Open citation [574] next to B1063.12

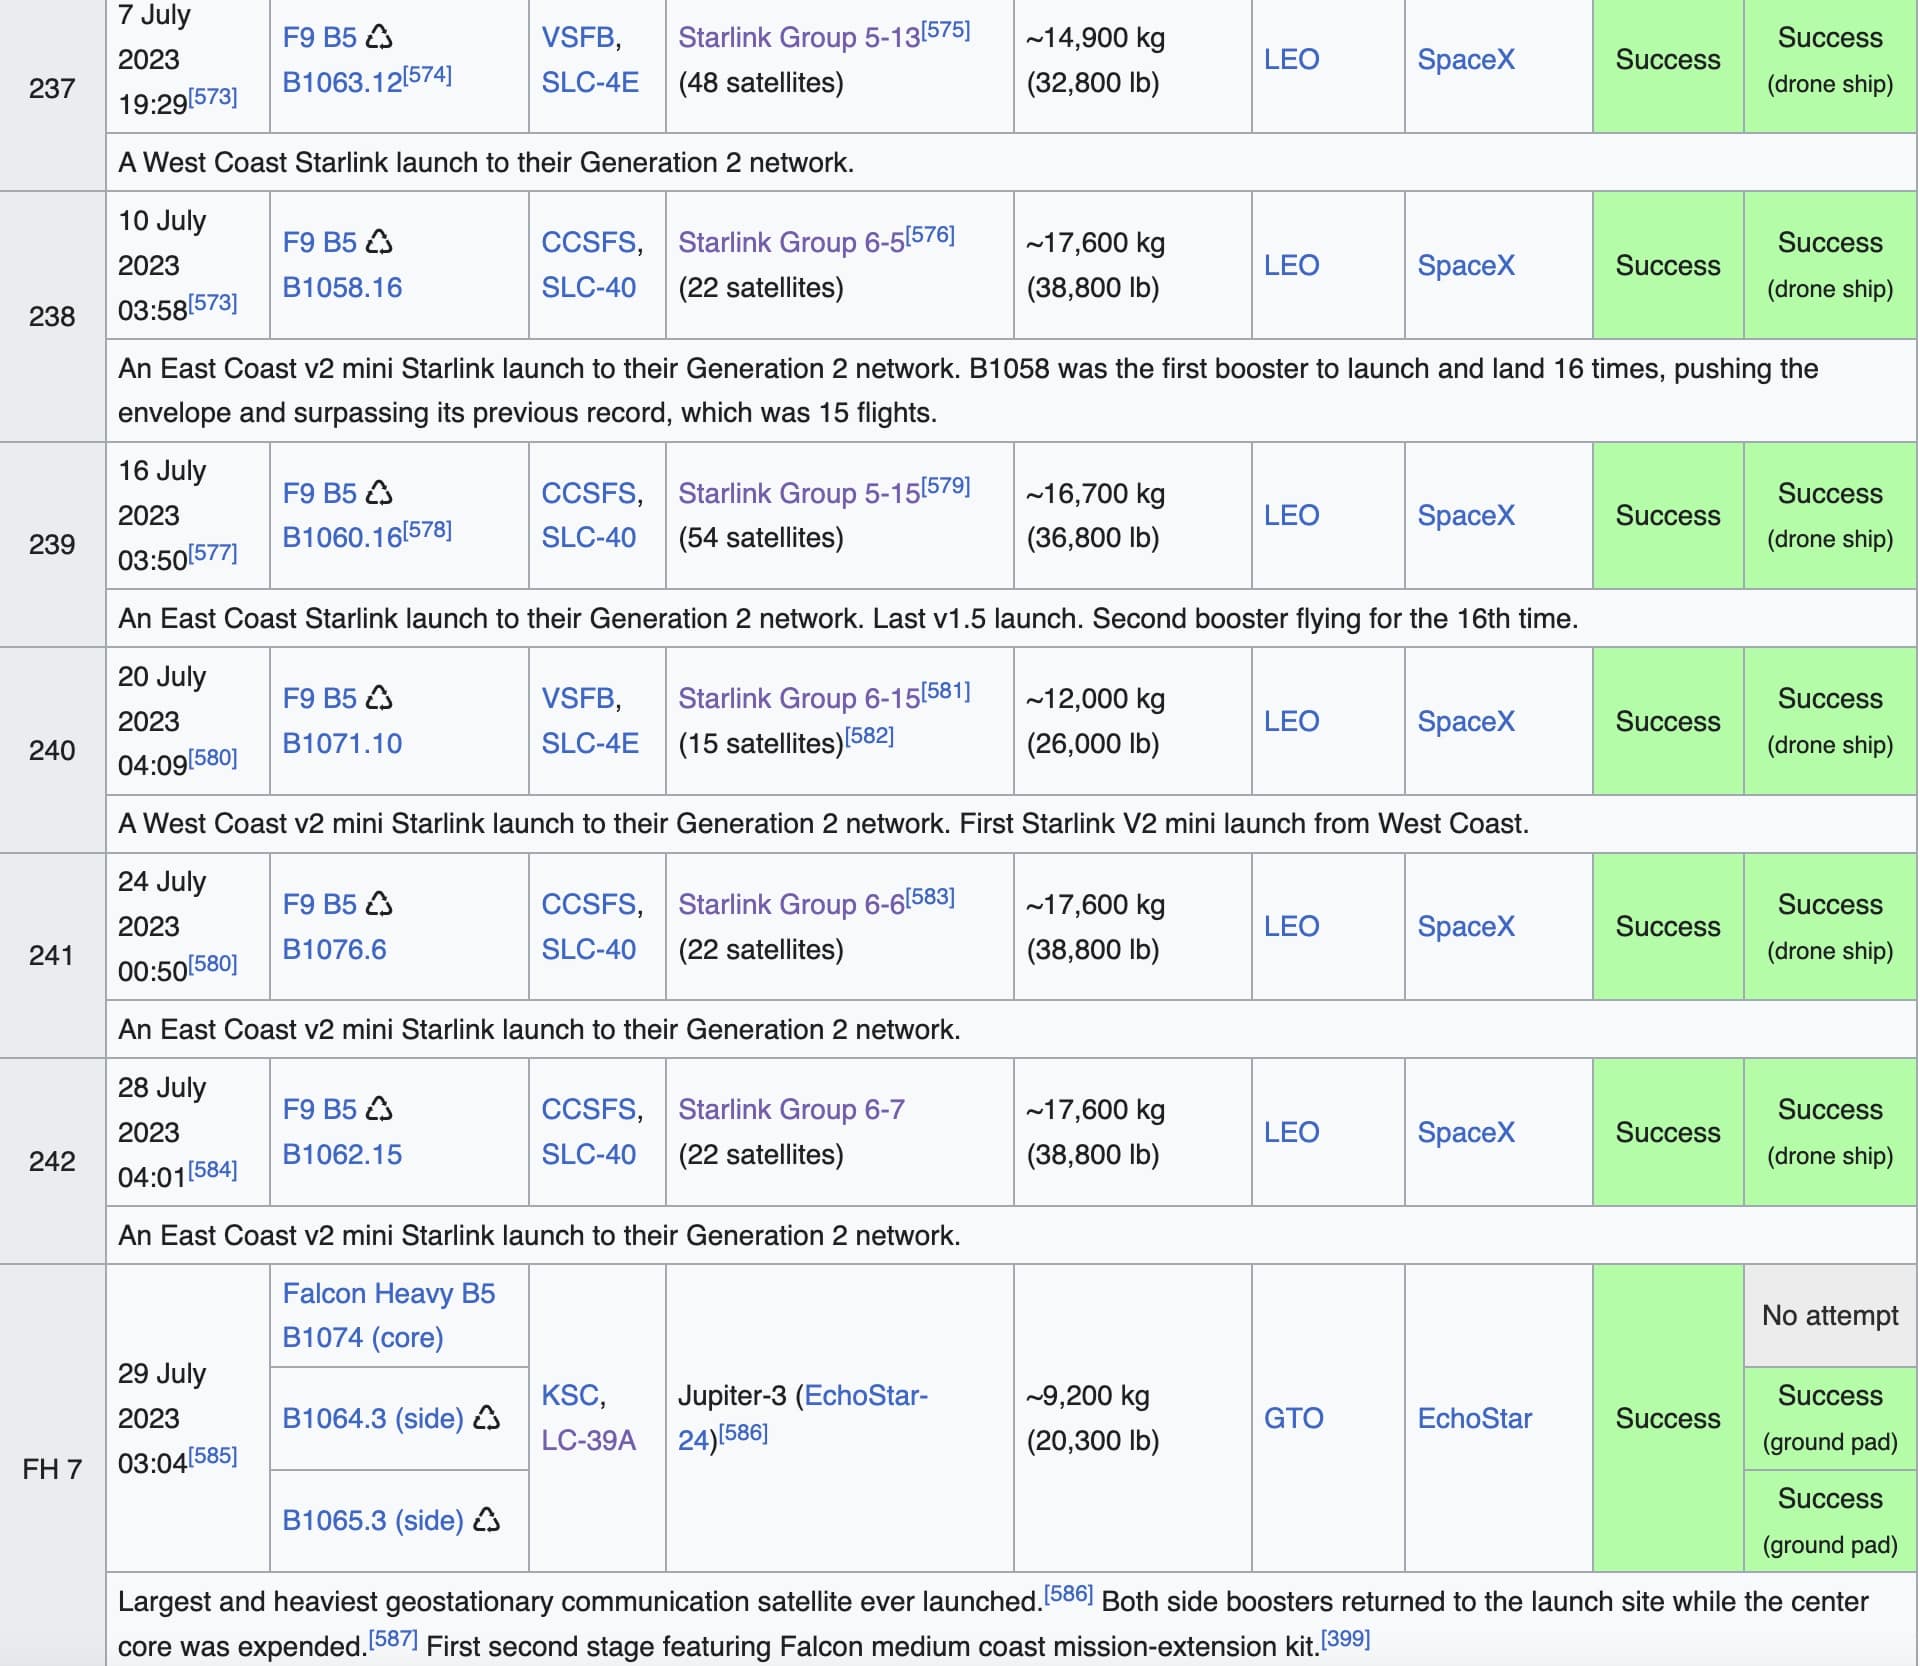[427, 75]
